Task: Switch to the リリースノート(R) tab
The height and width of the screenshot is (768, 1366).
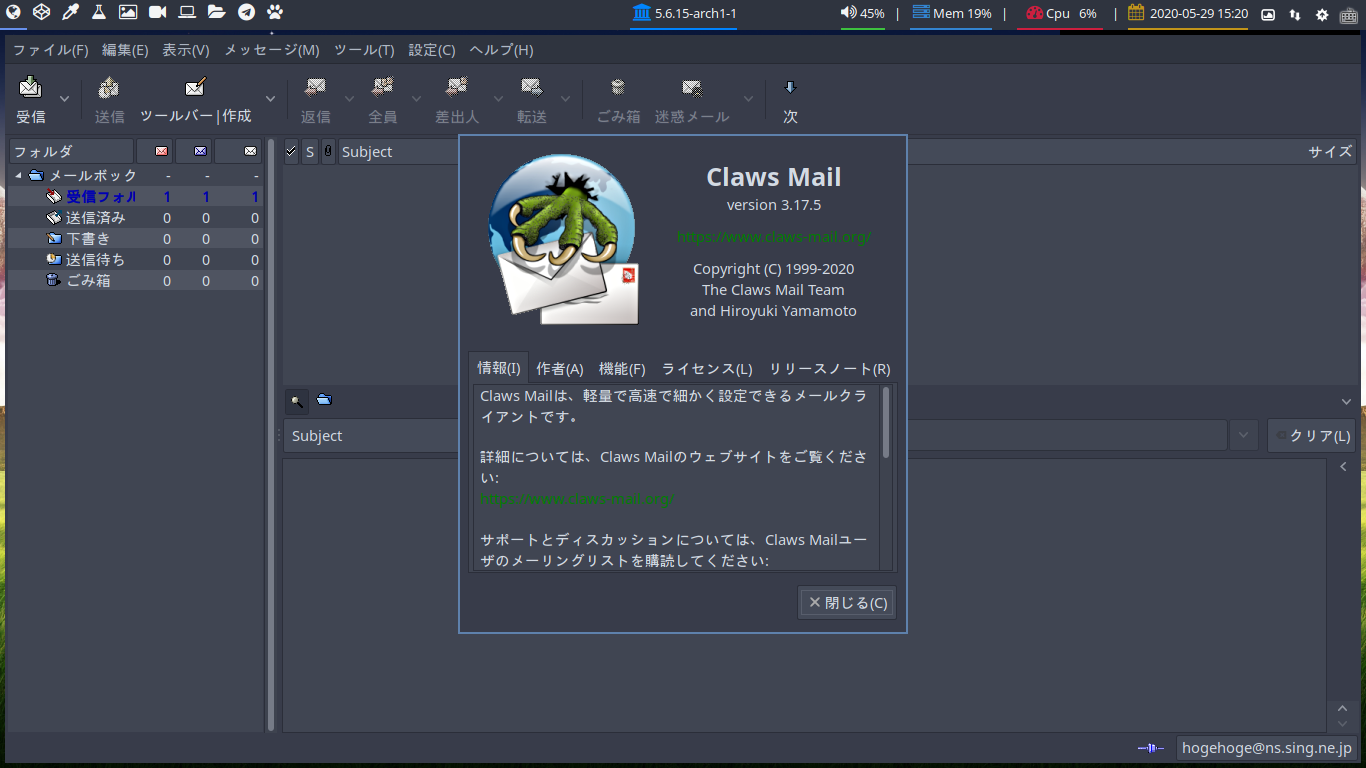Action: [x=829, y=369]
